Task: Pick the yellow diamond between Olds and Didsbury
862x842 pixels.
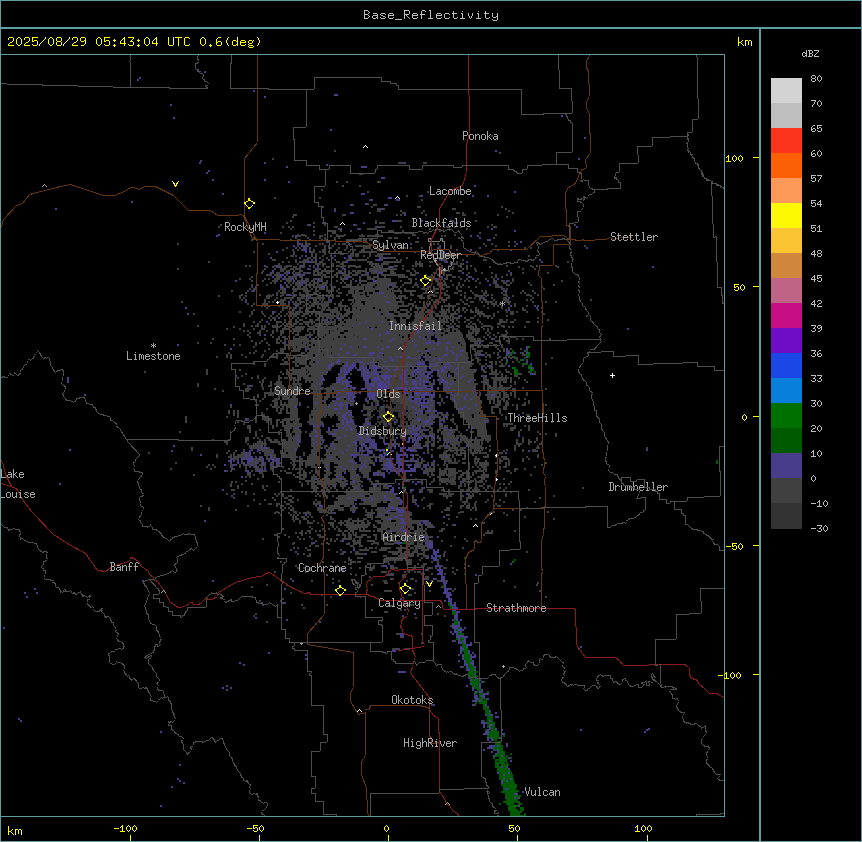Action: point(388,417)
